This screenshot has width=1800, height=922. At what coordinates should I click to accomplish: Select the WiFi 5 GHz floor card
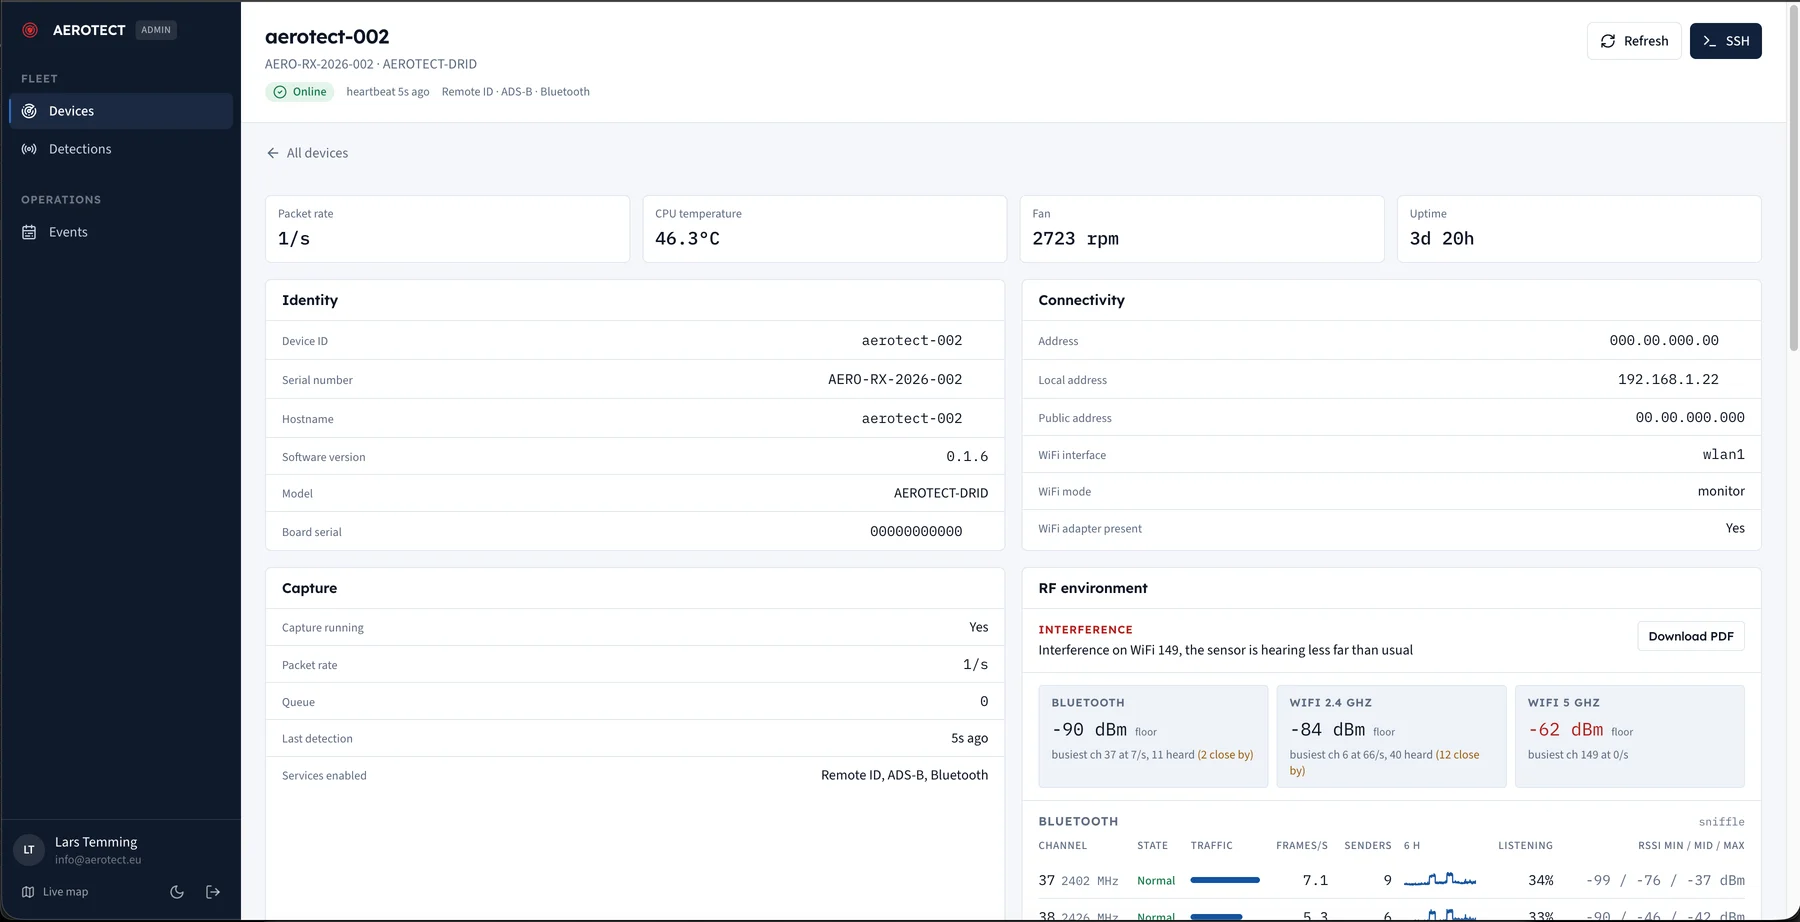[1629, 736]
